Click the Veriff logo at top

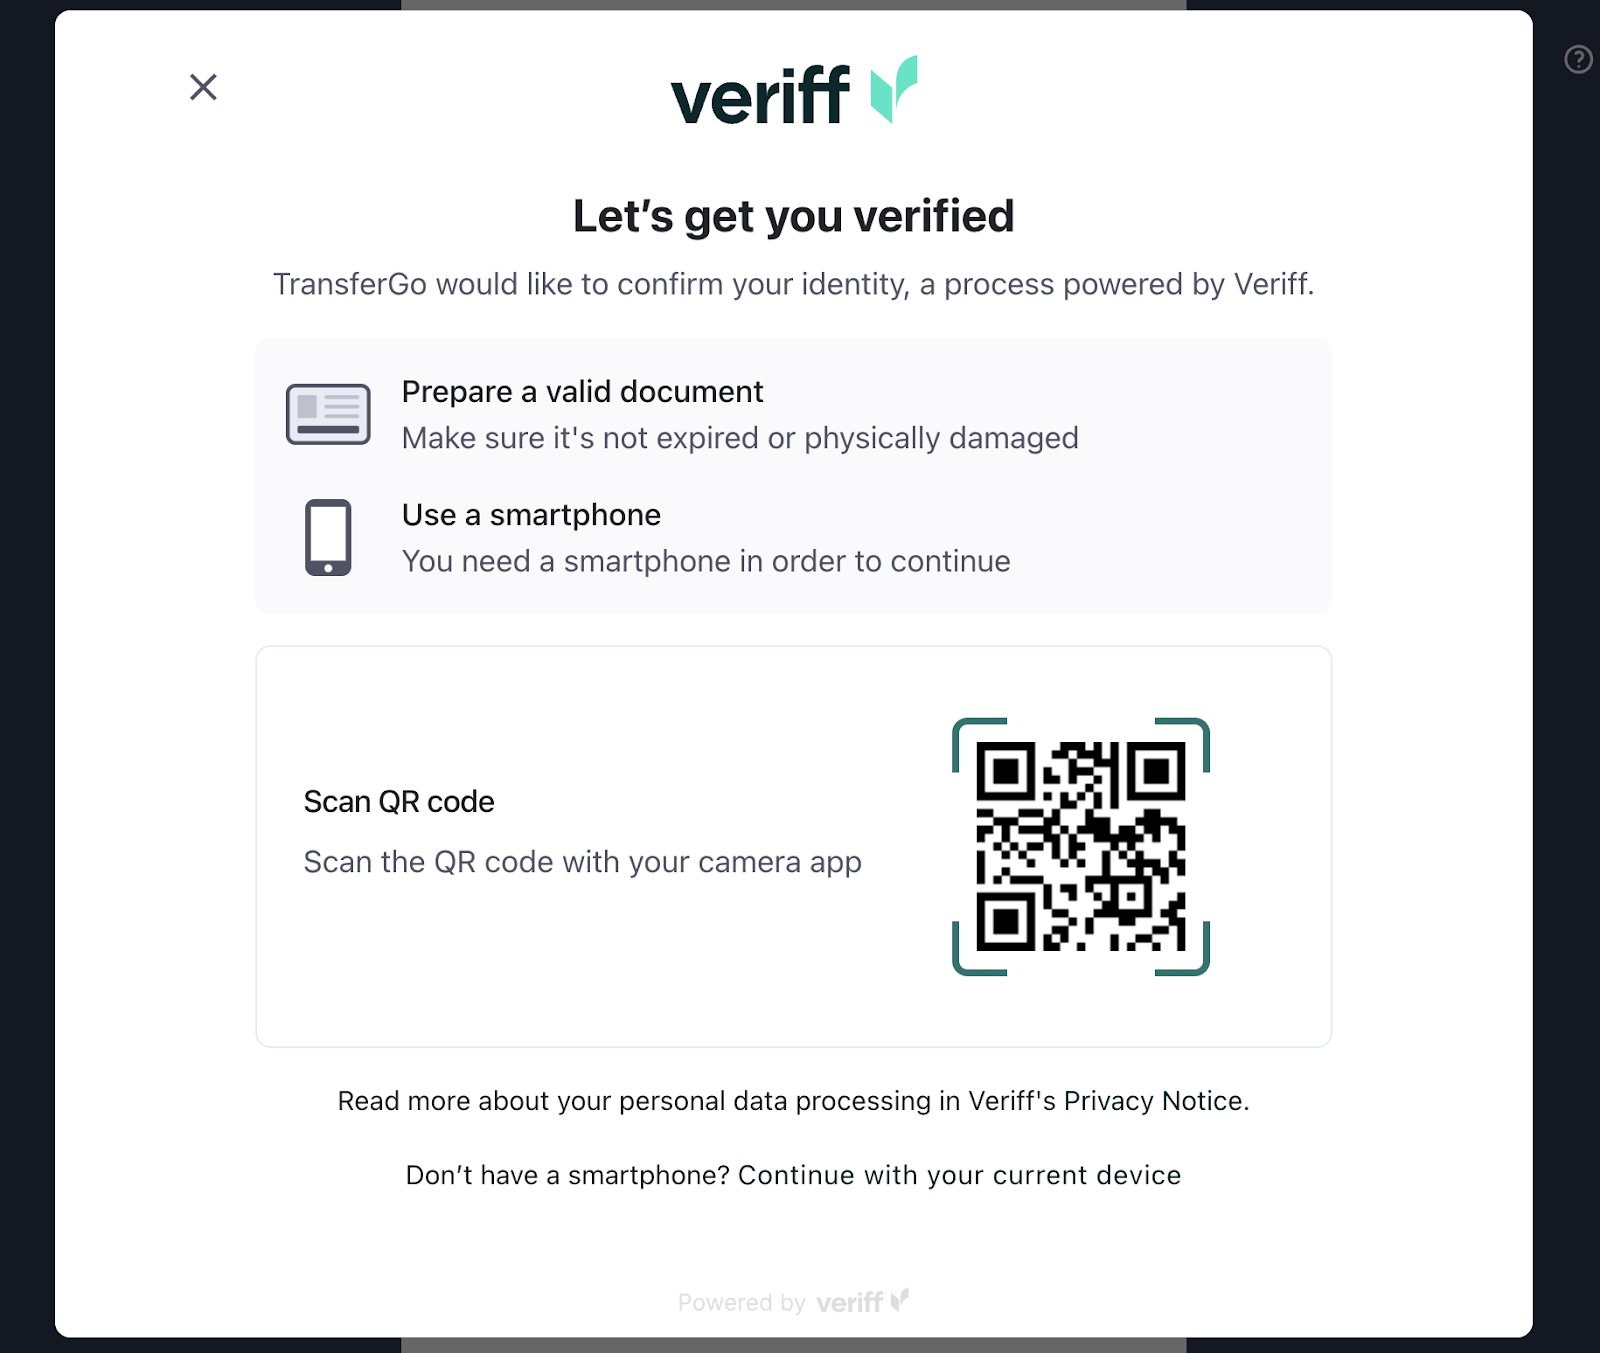pos(794,91)
